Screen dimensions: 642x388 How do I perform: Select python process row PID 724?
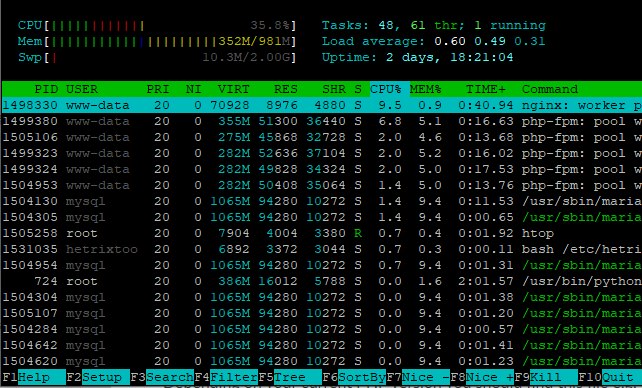pyautogui.click(x=322, y=281)
